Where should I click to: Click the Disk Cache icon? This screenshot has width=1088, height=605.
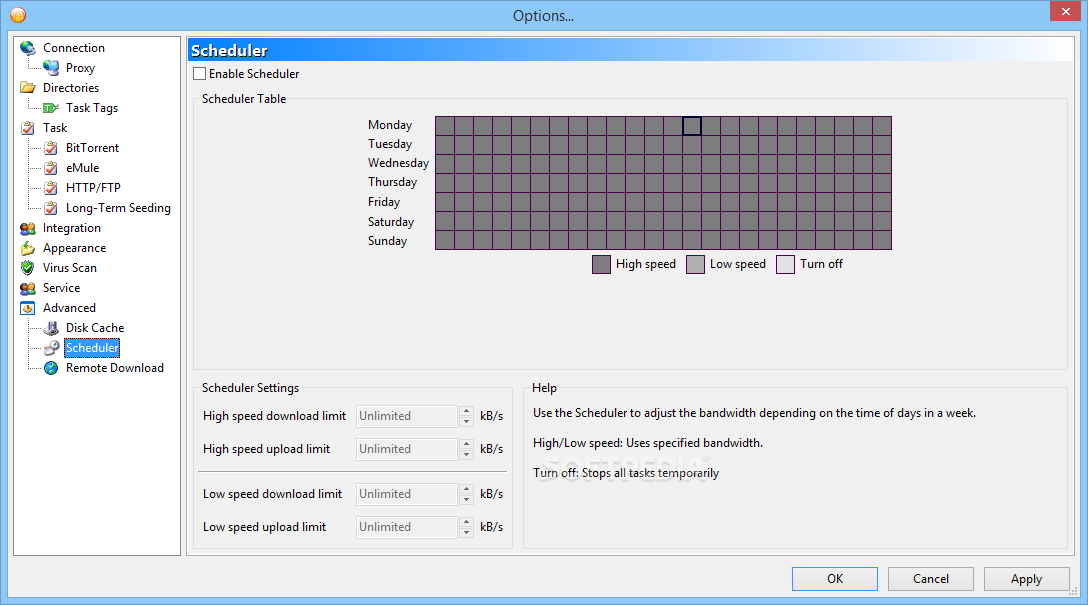click(51, 328)
